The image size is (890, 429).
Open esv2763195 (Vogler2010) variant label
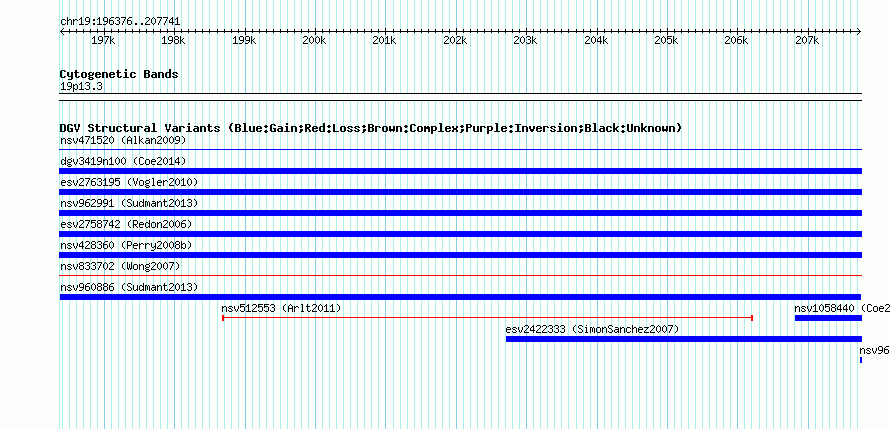click(x=129, y=182)
